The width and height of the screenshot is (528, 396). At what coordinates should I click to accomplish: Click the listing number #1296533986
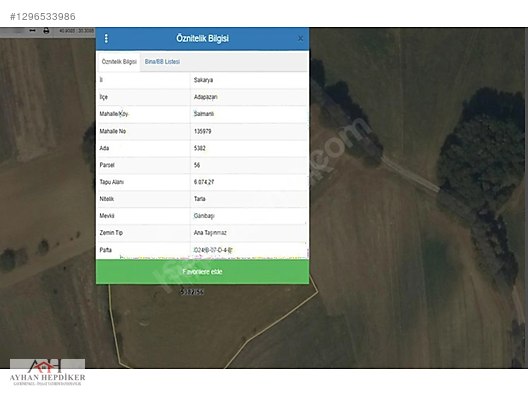click(42, 16)
